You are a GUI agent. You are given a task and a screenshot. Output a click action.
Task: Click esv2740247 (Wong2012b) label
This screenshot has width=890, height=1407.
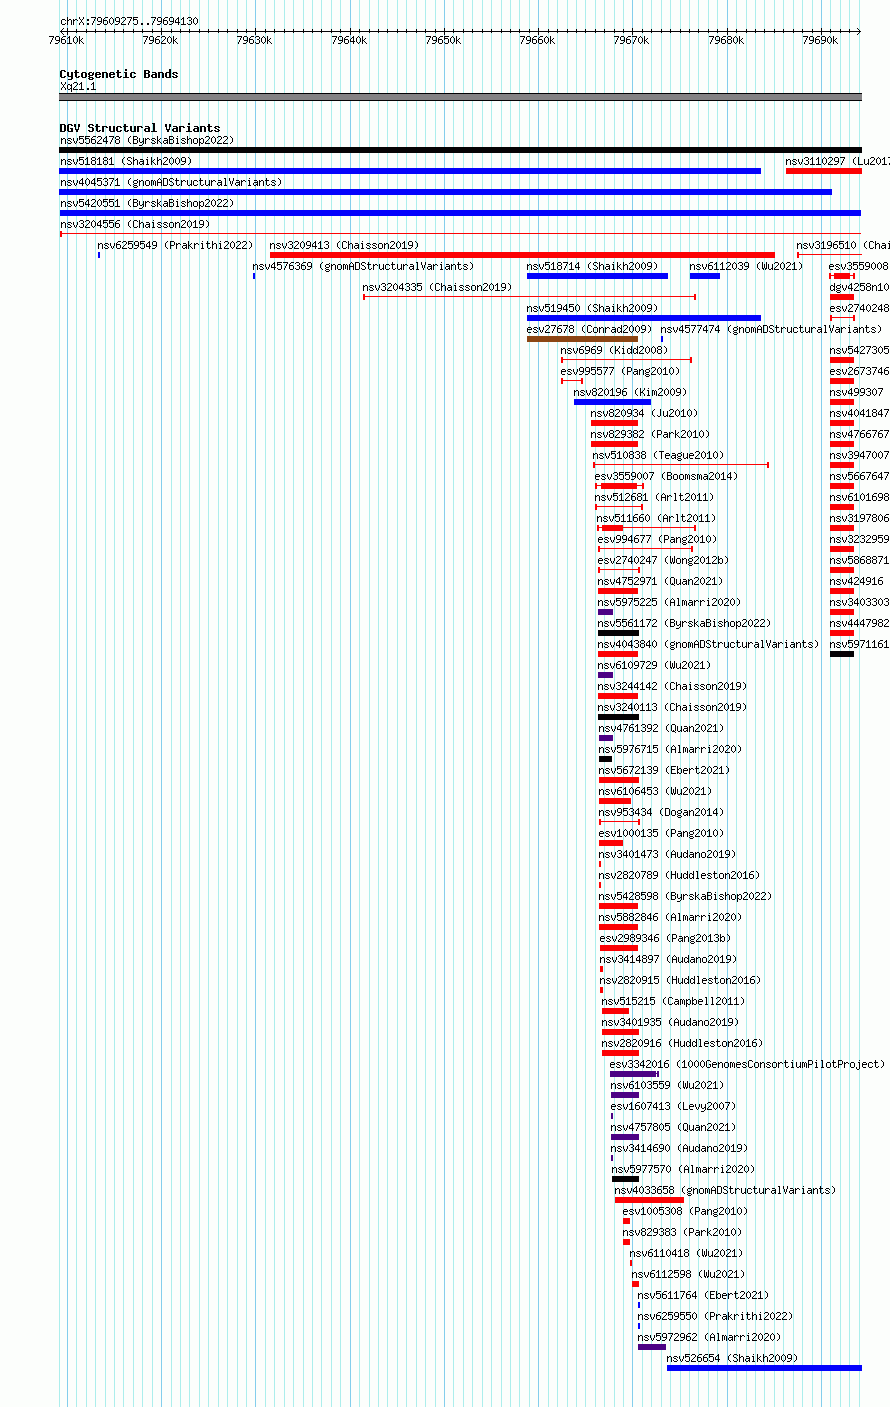[664, 560]
